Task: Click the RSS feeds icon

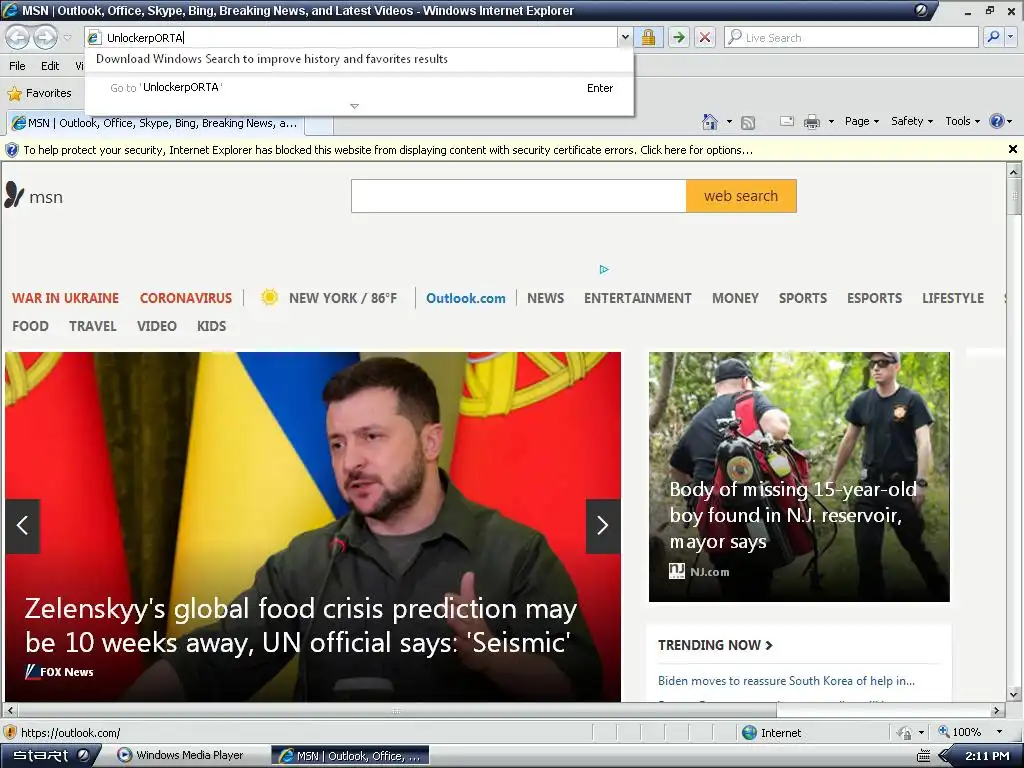Action: tap(748, 122)
